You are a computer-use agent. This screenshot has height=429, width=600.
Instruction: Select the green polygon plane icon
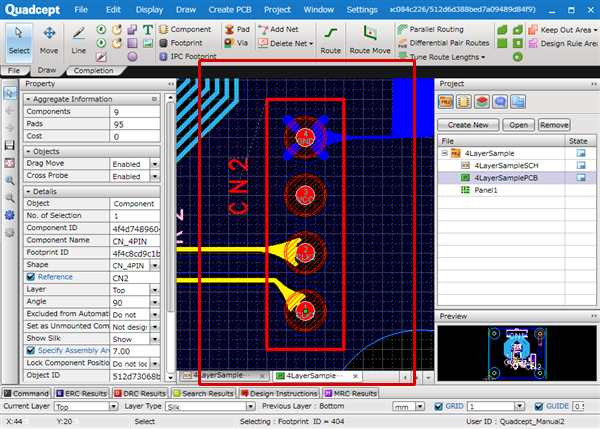[502, 29]
